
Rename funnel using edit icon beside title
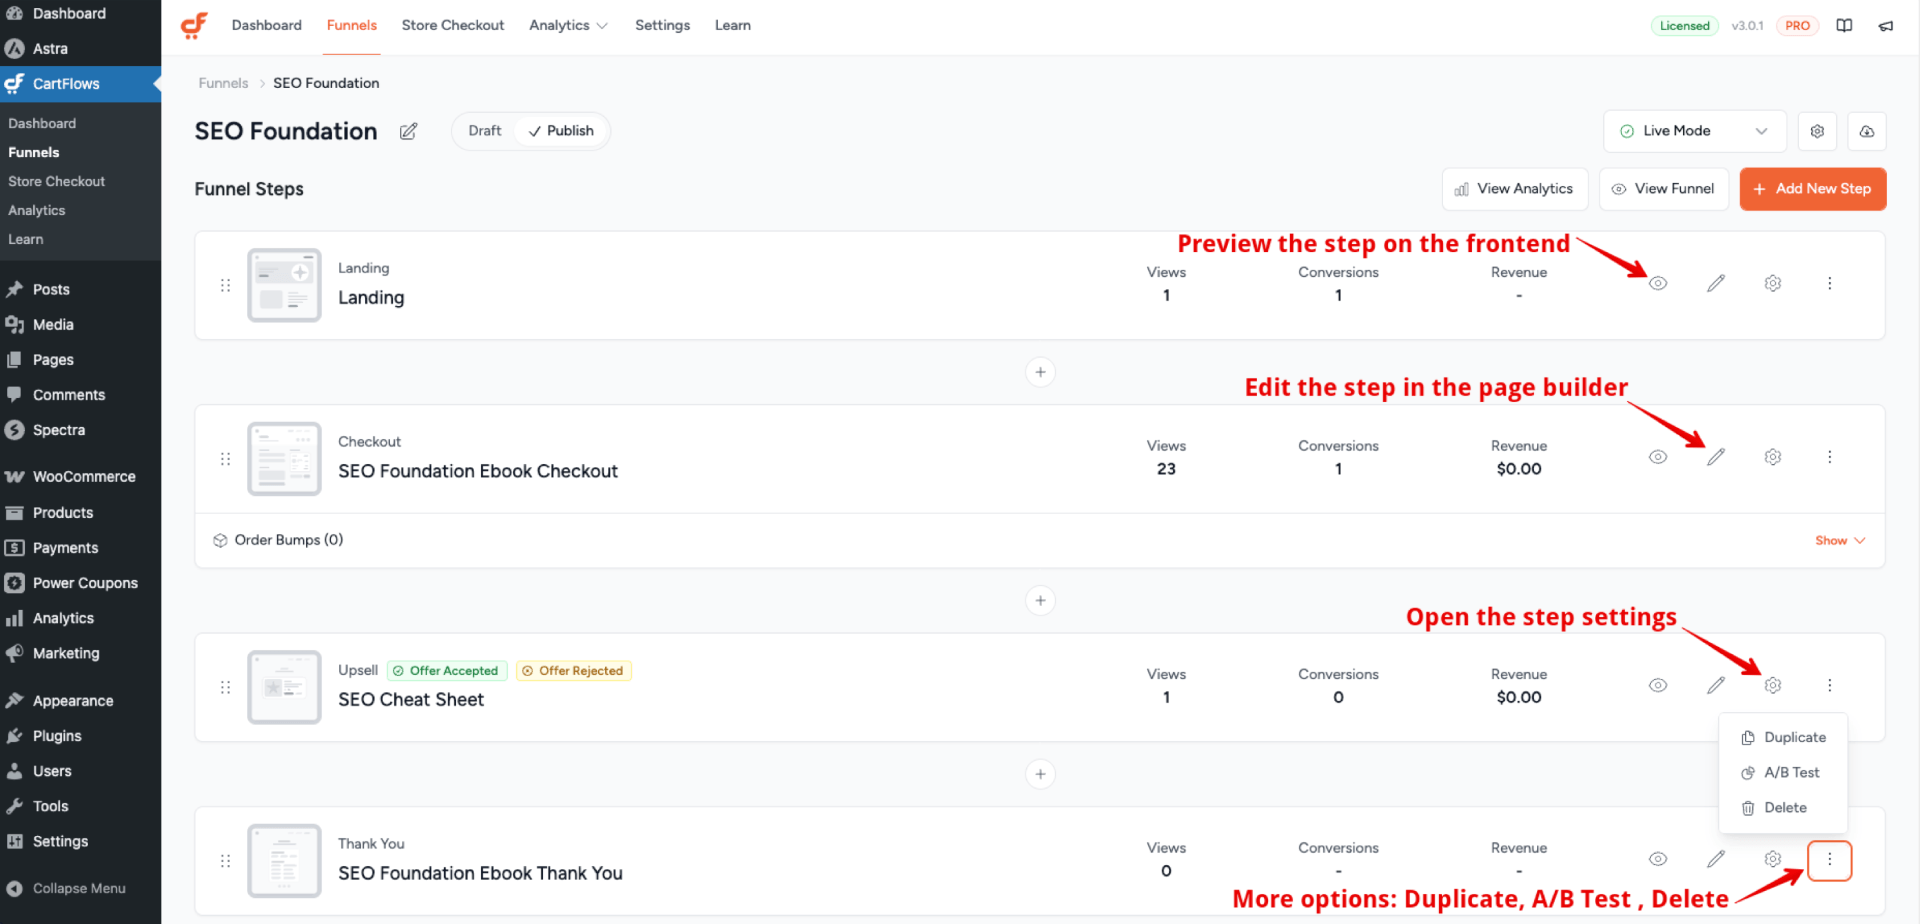click(408, 131)
